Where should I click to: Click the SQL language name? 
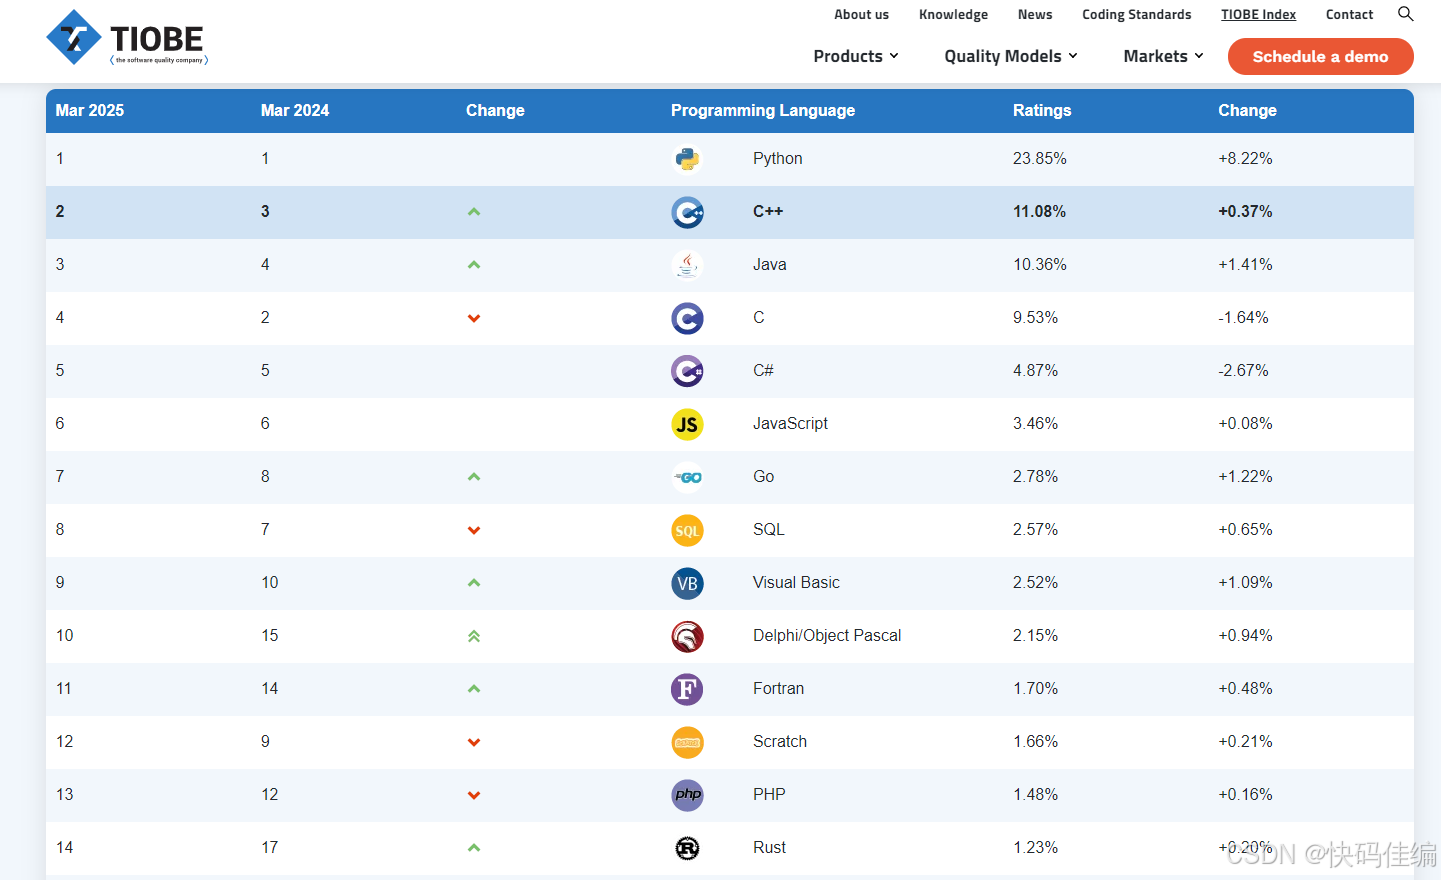click(x=769, y=529)
